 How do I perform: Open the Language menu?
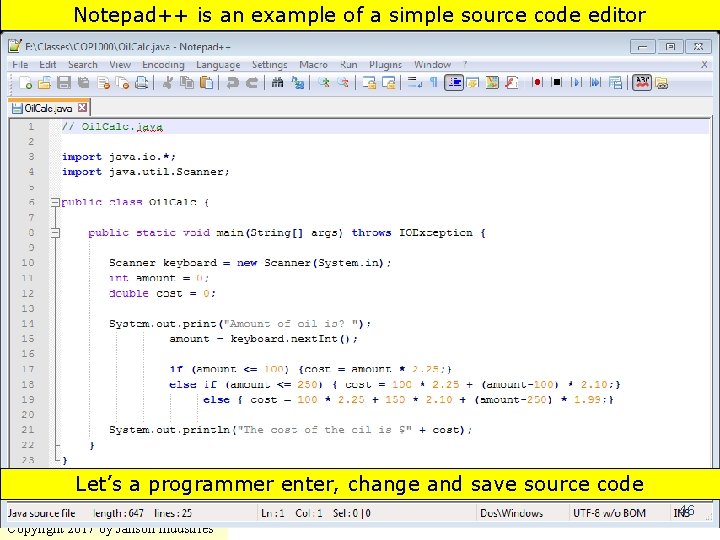tap(218, 65)
